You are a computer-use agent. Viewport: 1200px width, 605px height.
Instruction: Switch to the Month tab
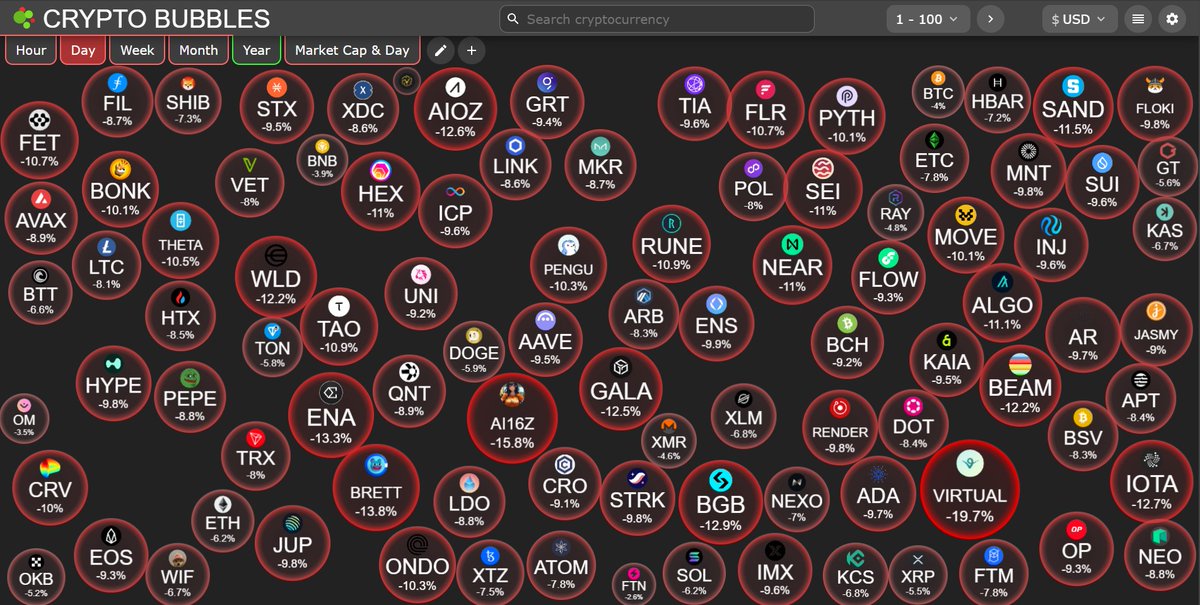(198, 50)
